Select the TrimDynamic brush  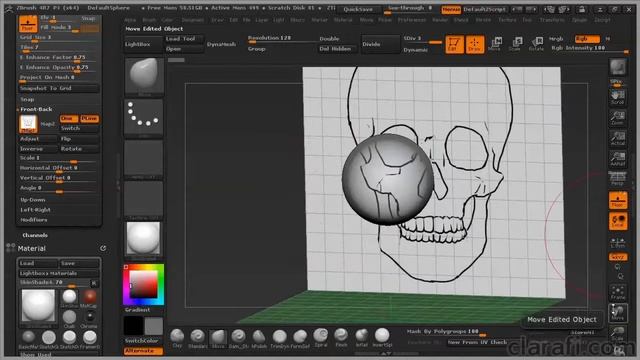(280, 338)
